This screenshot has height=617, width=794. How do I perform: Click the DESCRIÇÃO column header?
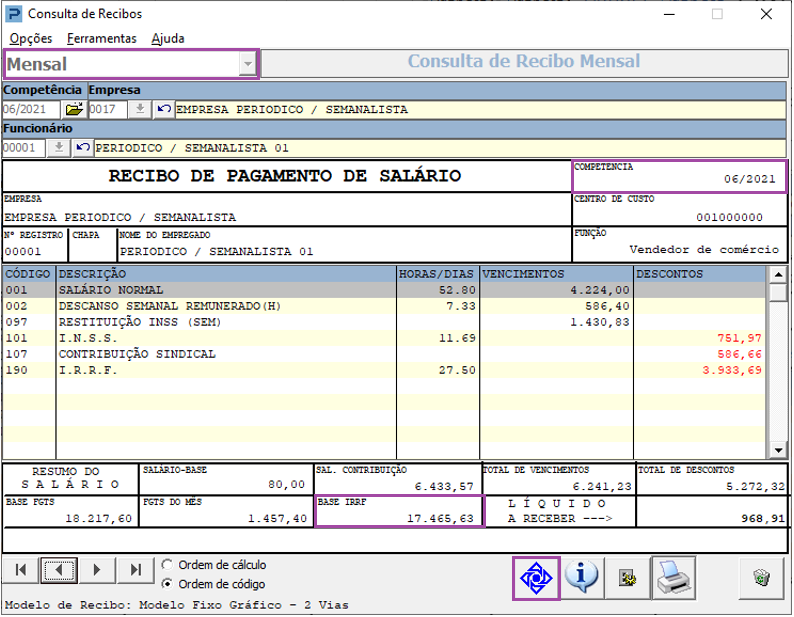click(x=226, y=274)
